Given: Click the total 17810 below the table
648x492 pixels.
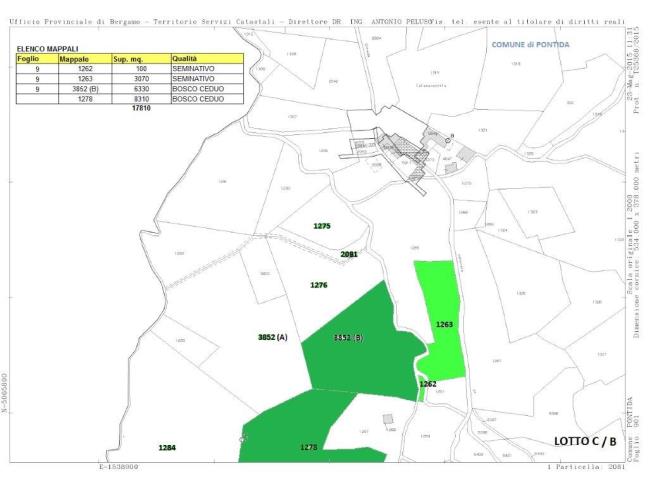Looking at the screenshot, I should [x=141, y=108].
